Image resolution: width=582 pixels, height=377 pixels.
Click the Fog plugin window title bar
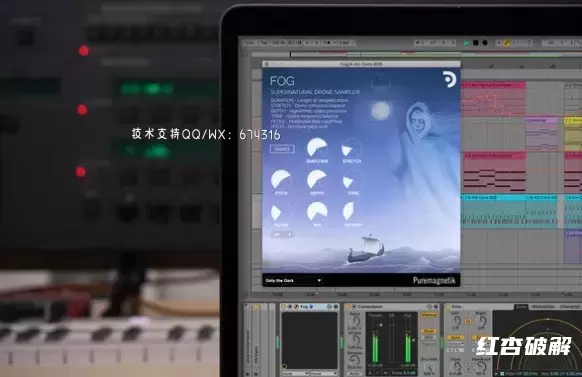[361, 64]
